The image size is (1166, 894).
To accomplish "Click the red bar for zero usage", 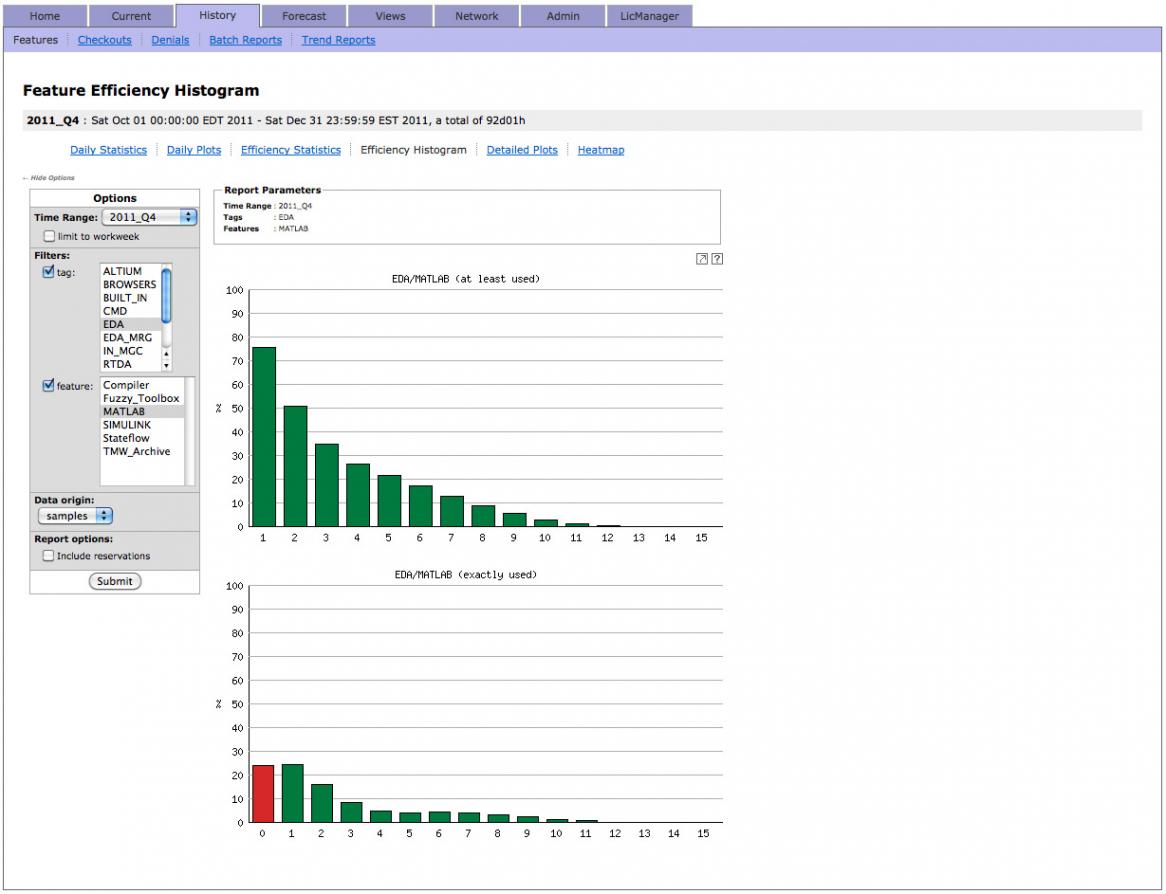I will click(263, 794).
